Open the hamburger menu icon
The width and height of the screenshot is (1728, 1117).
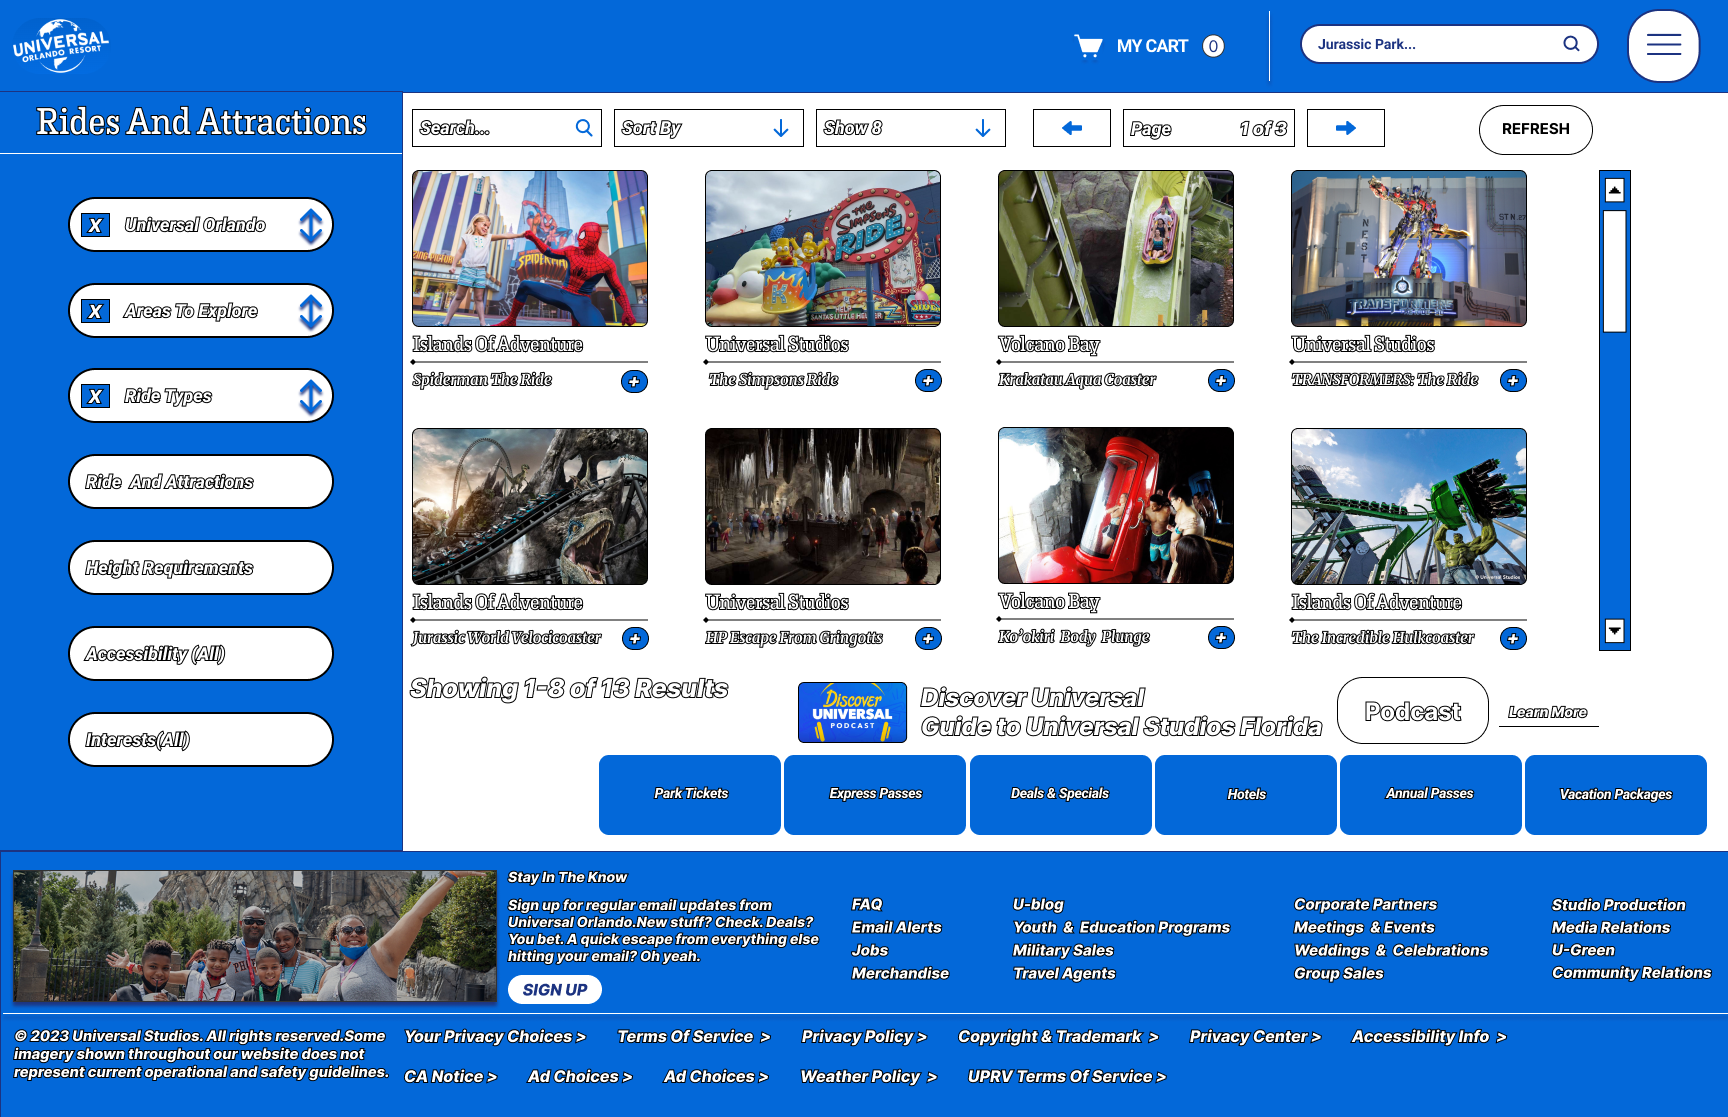point(1663,45)
